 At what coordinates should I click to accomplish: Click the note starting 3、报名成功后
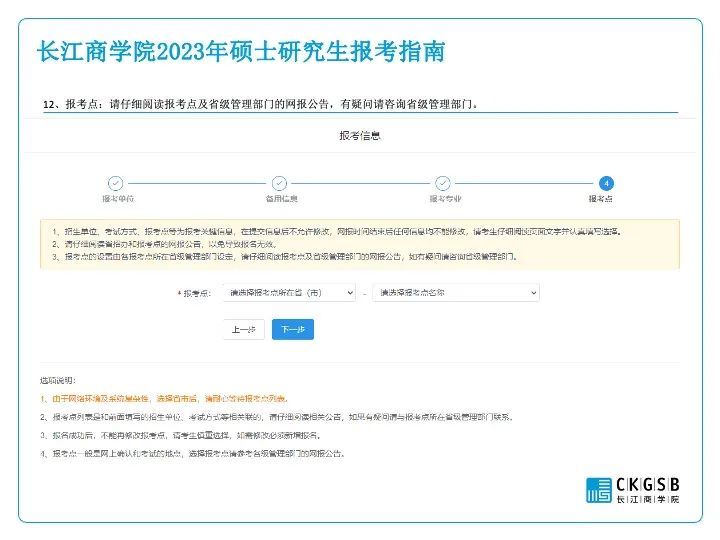tap(180, 435)
